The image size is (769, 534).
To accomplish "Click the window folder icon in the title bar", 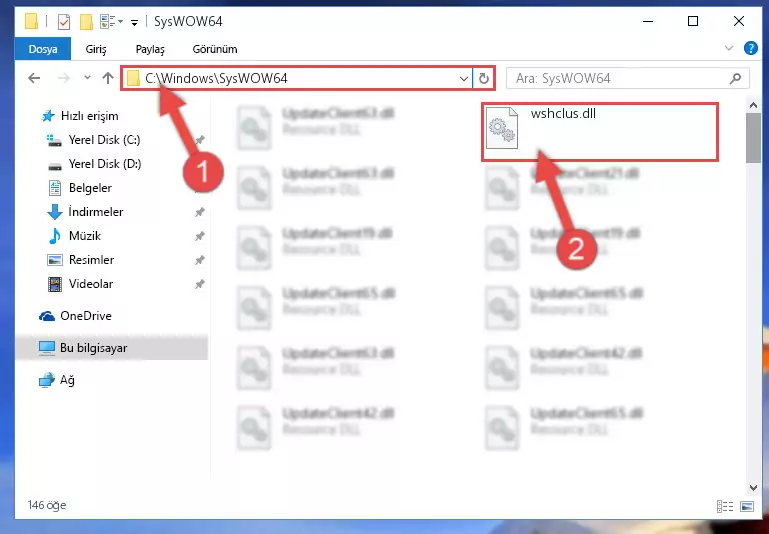I will [x=31, y=22].
